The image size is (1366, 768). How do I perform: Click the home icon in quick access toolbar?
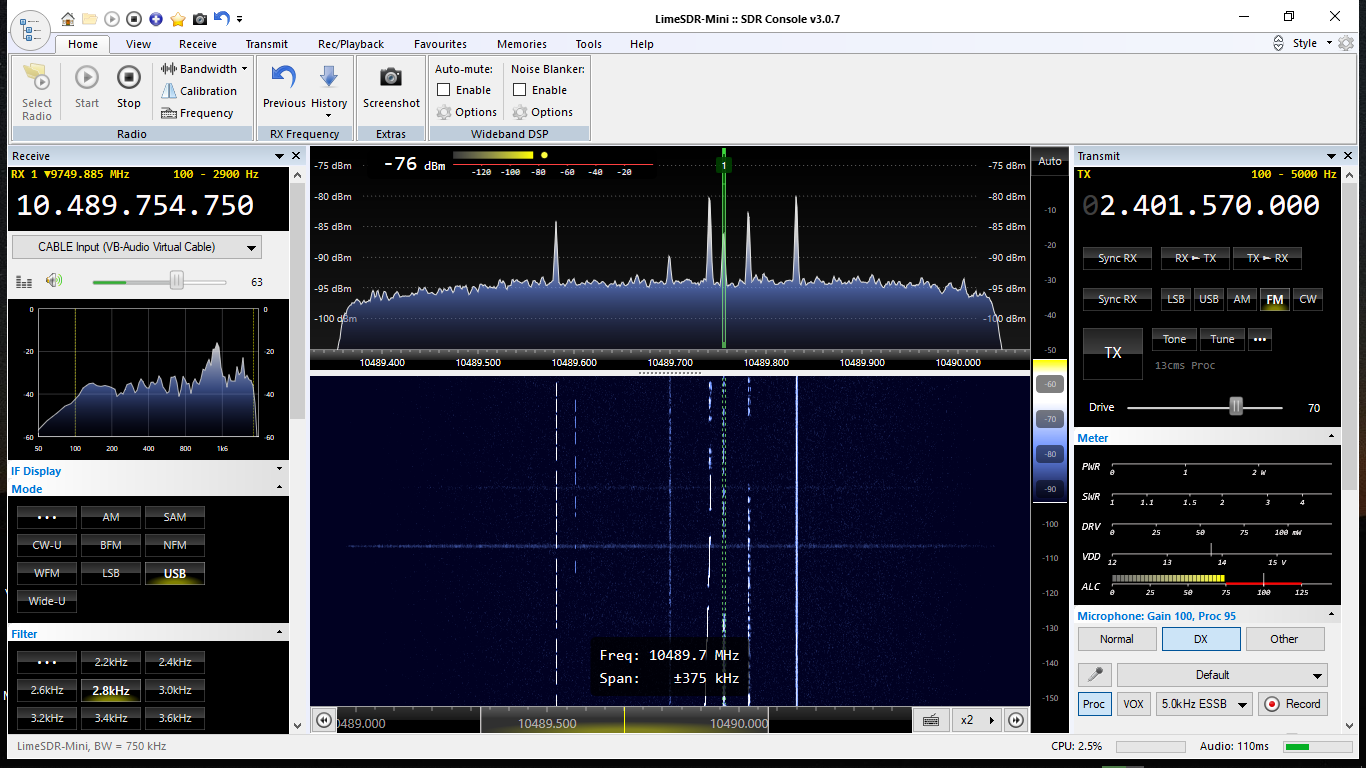(x=68, y=19)
